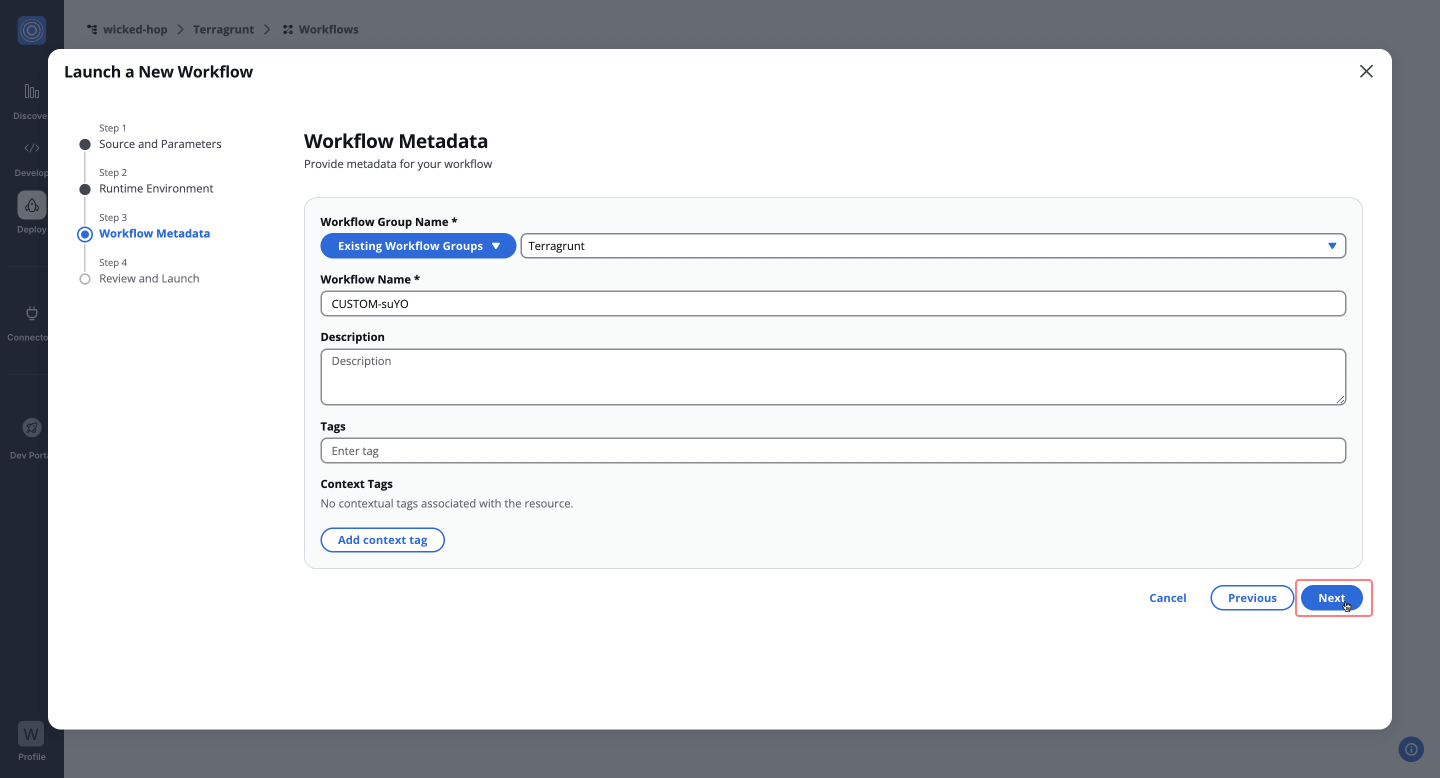Click the Add context tag button

pos(382,540)
